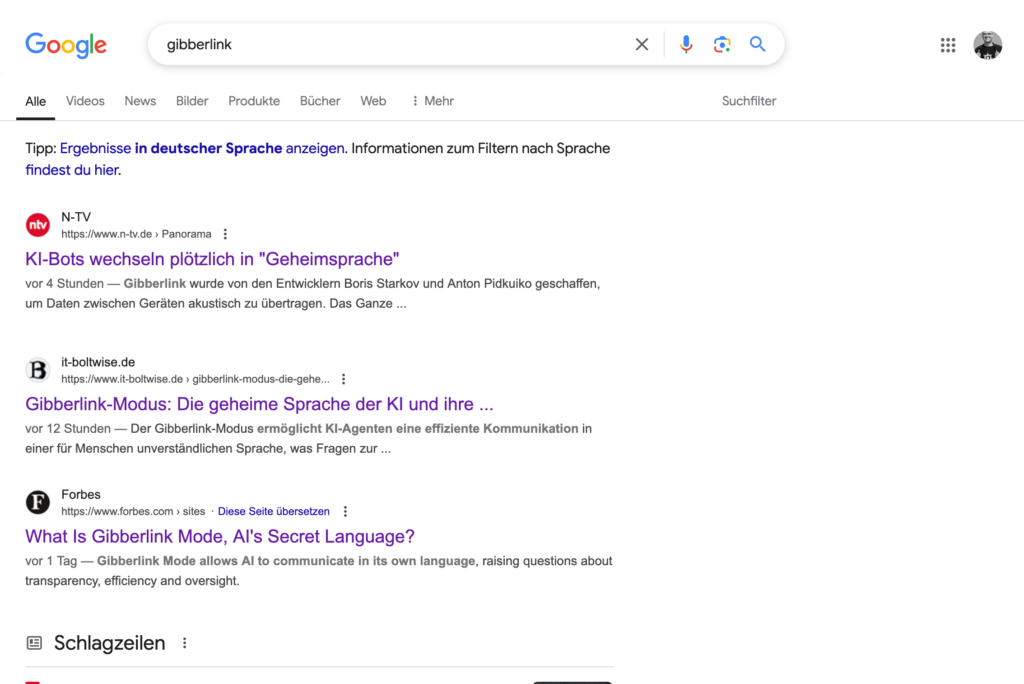This screenshot has width=1024, height=684.
Task: Switch to the Web tab
Action: pyautogui.click(x=373, y=101)
